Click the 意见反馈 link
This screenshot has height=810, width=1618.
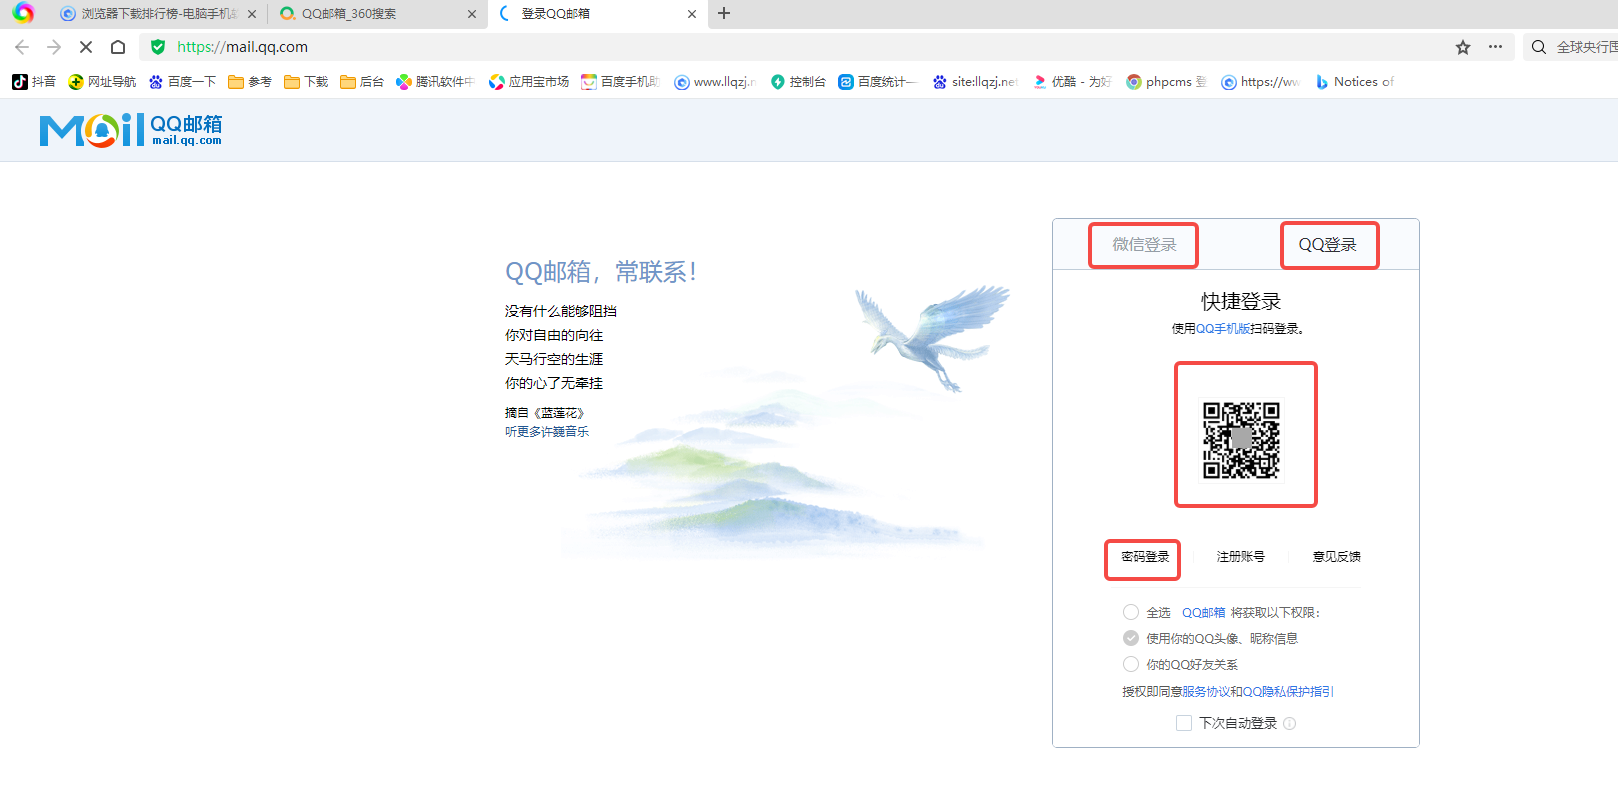[x=1336, y=557]
